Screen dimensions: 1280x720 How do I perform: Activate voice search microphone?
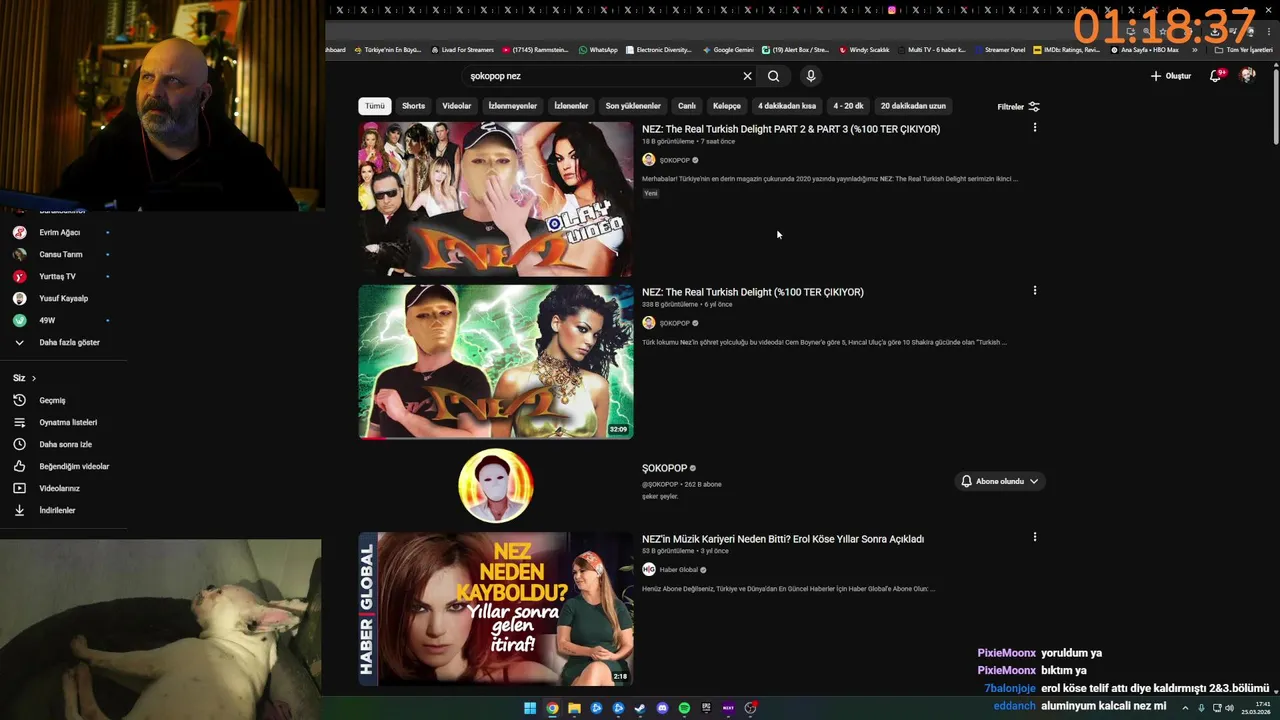pos(811,76)
